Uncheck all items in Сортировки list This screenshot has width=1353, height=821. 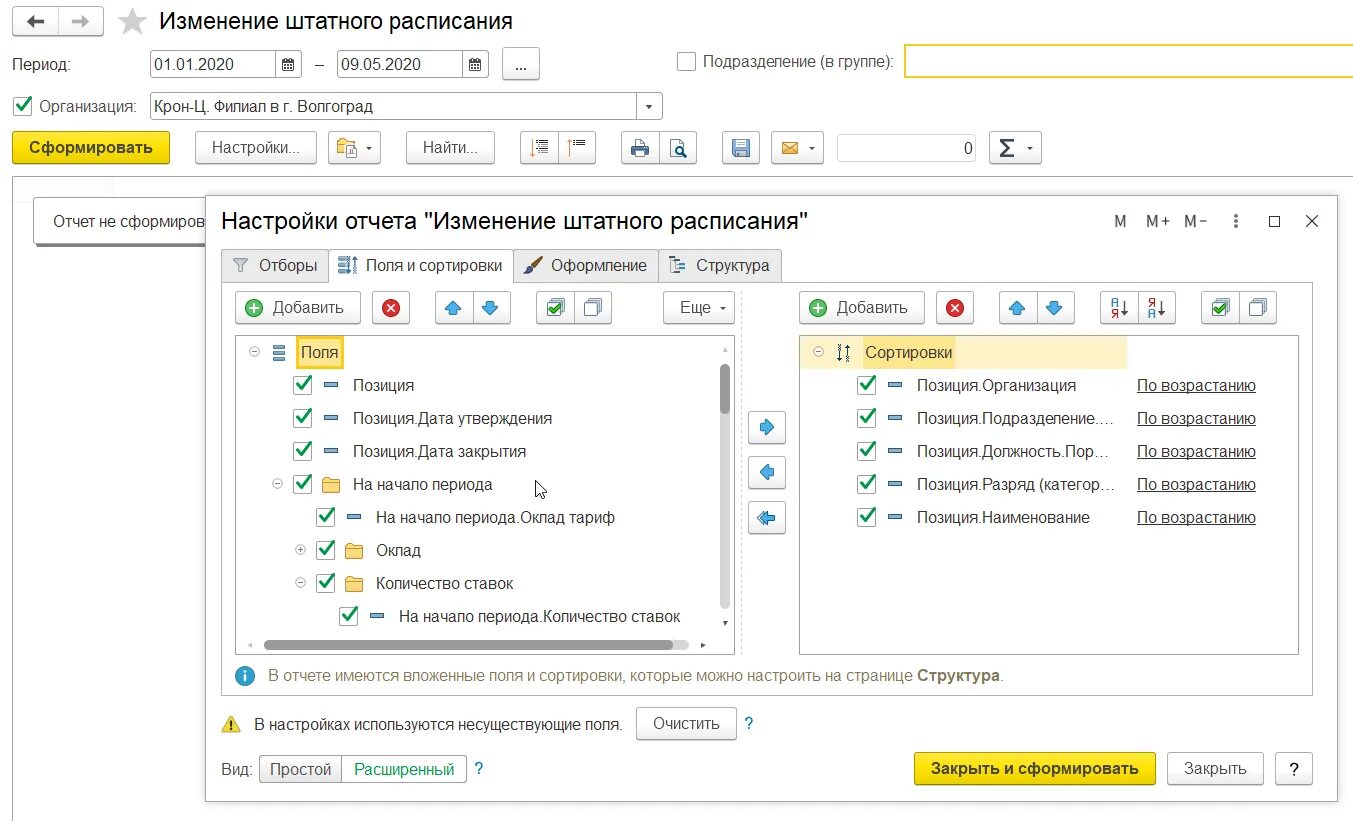click(x=1258, y=308)
